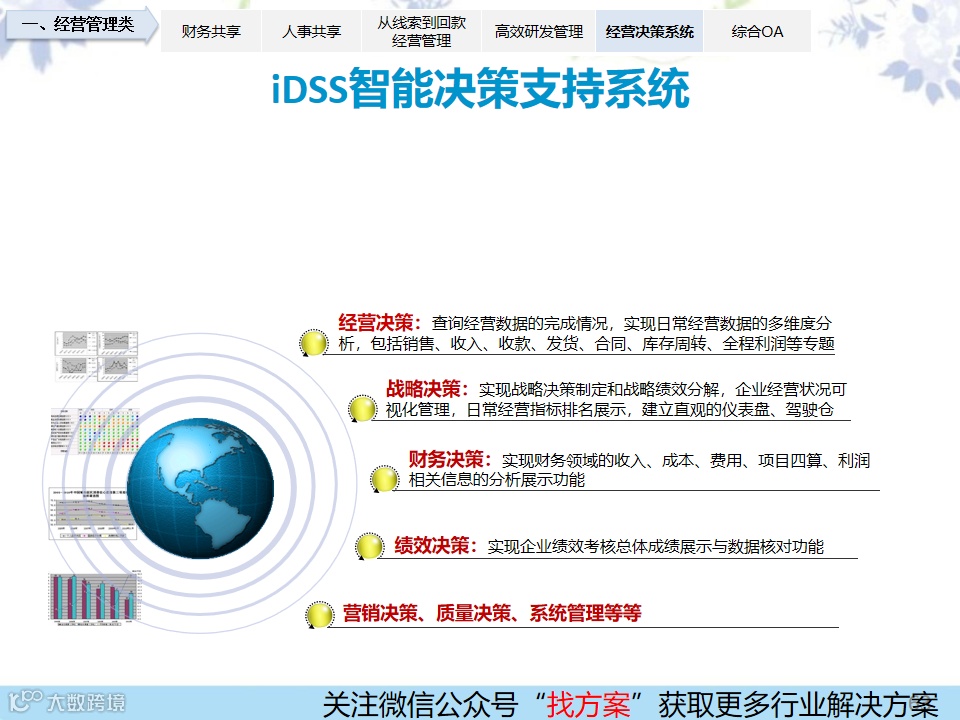
Task: Open the 综合OA tab
Action: point(757,31)
